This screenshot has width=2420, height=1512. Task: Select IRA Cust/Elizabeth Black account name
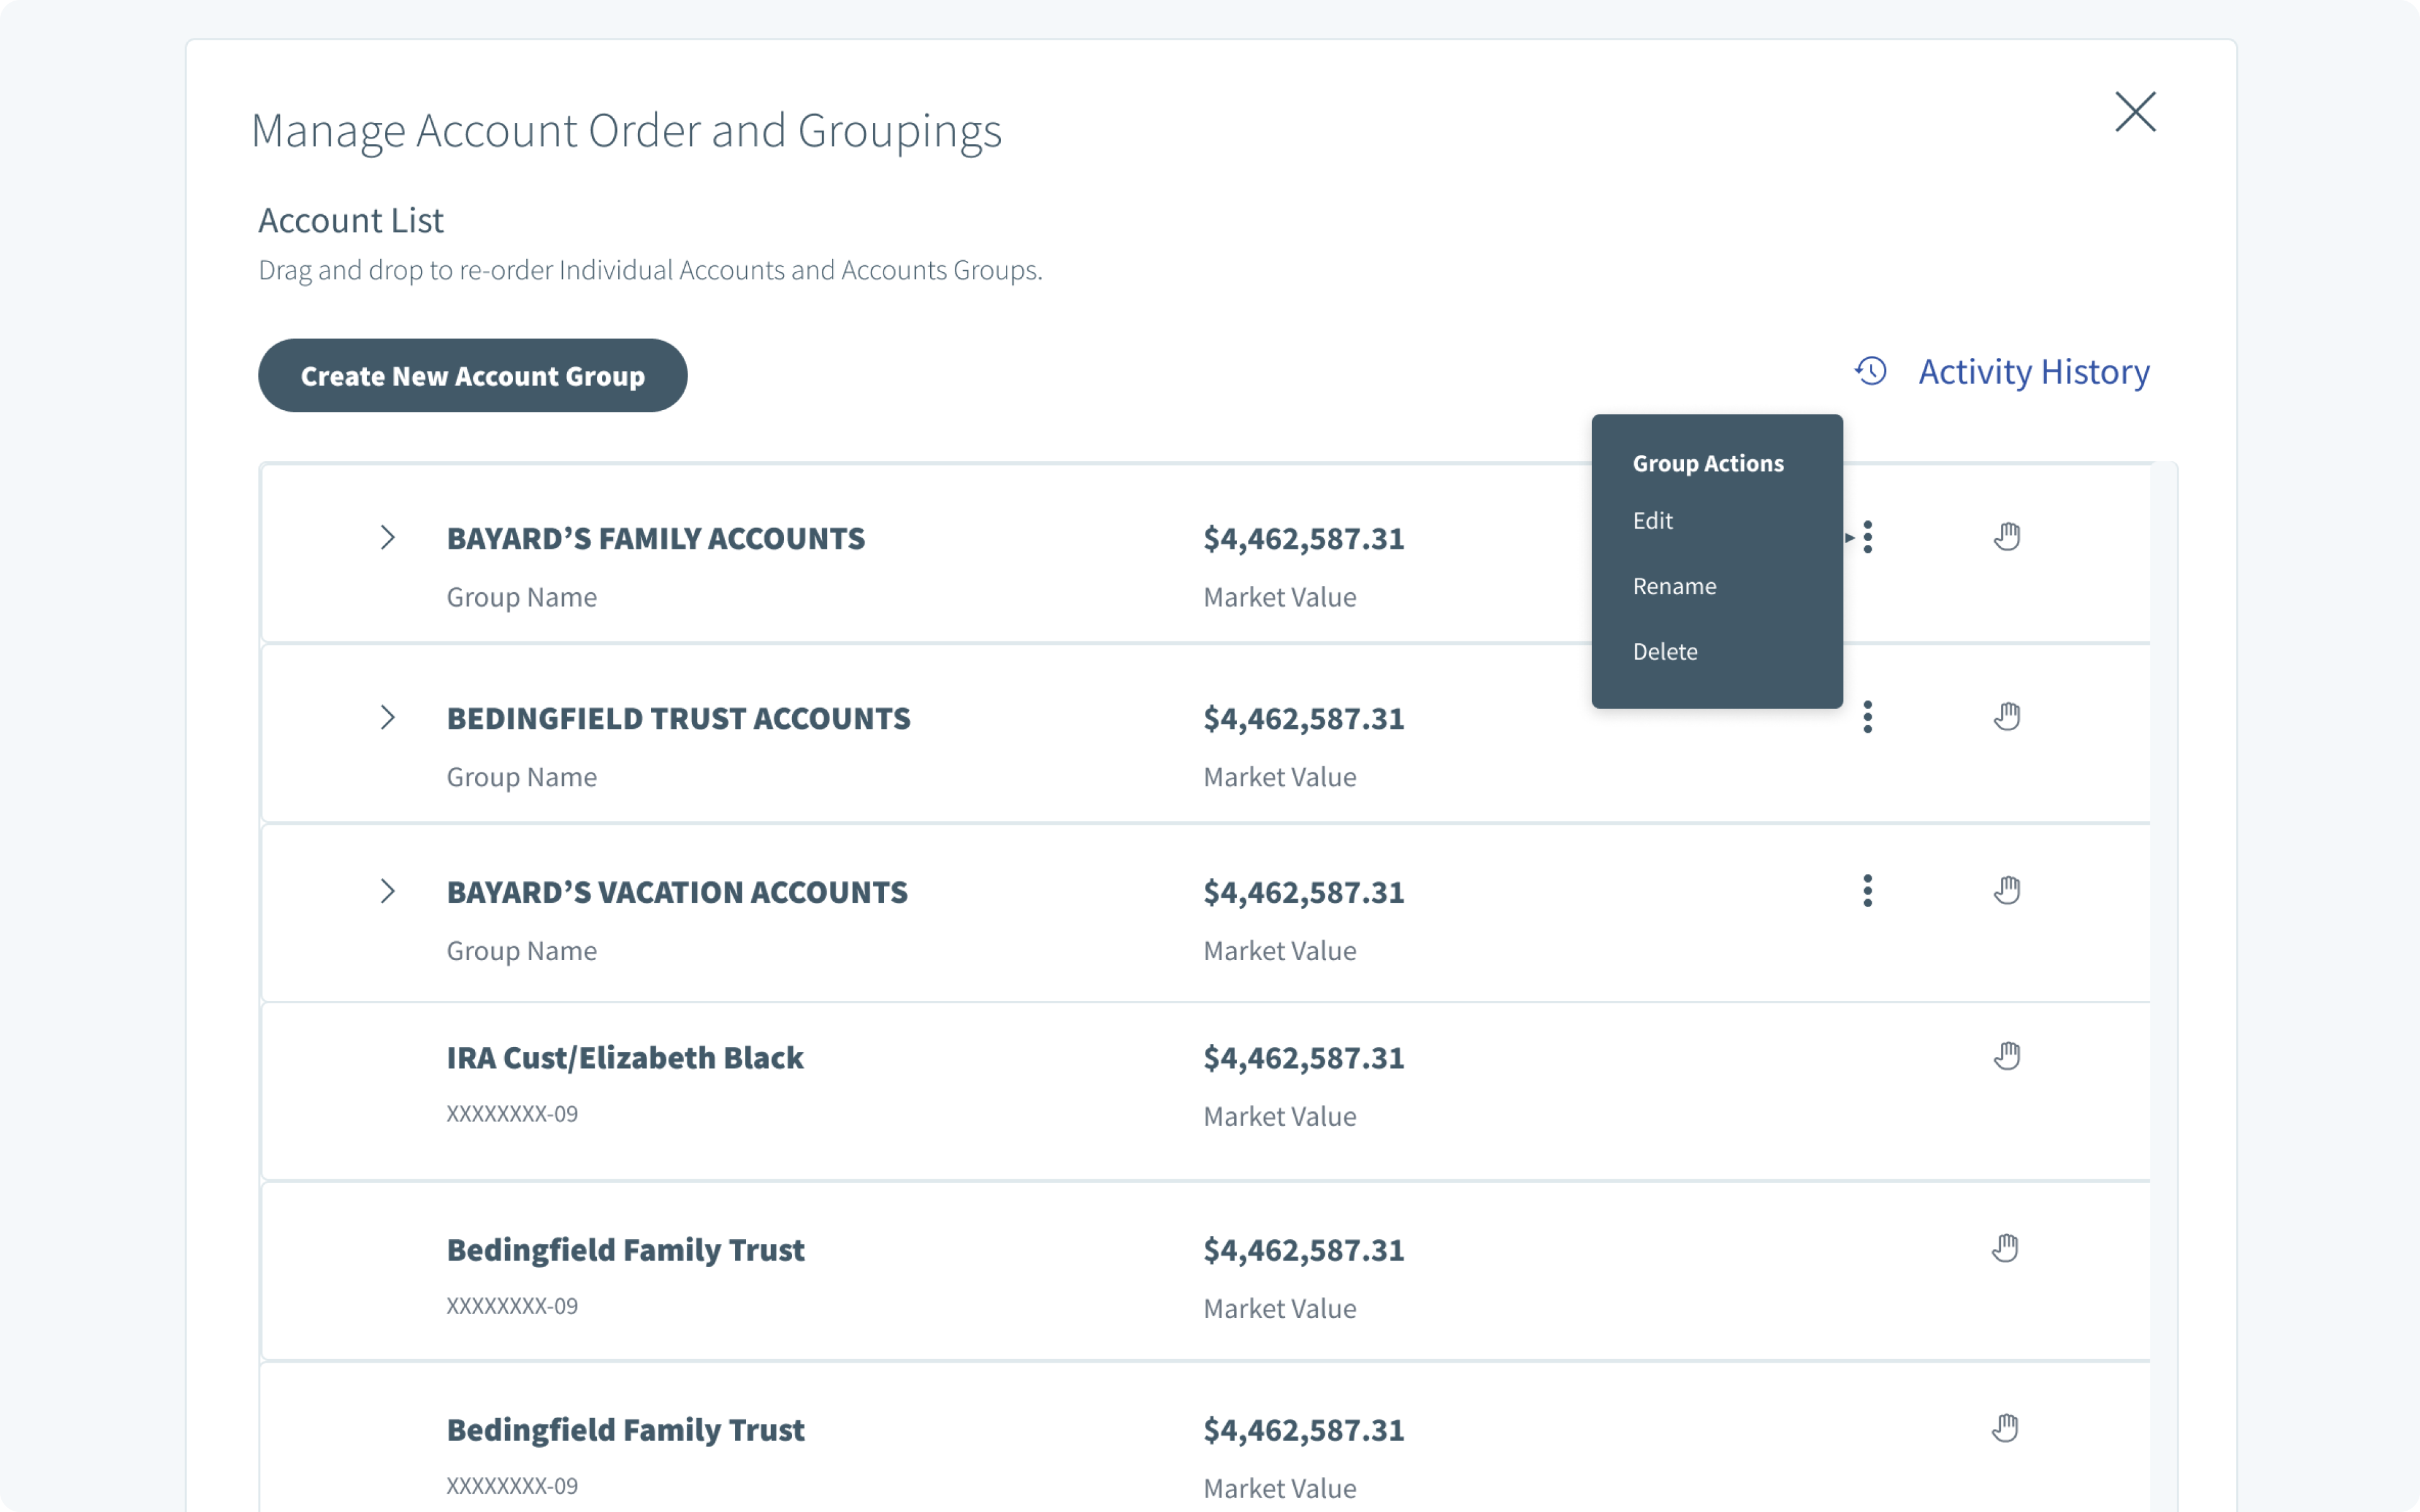[x=624, y=1057]
